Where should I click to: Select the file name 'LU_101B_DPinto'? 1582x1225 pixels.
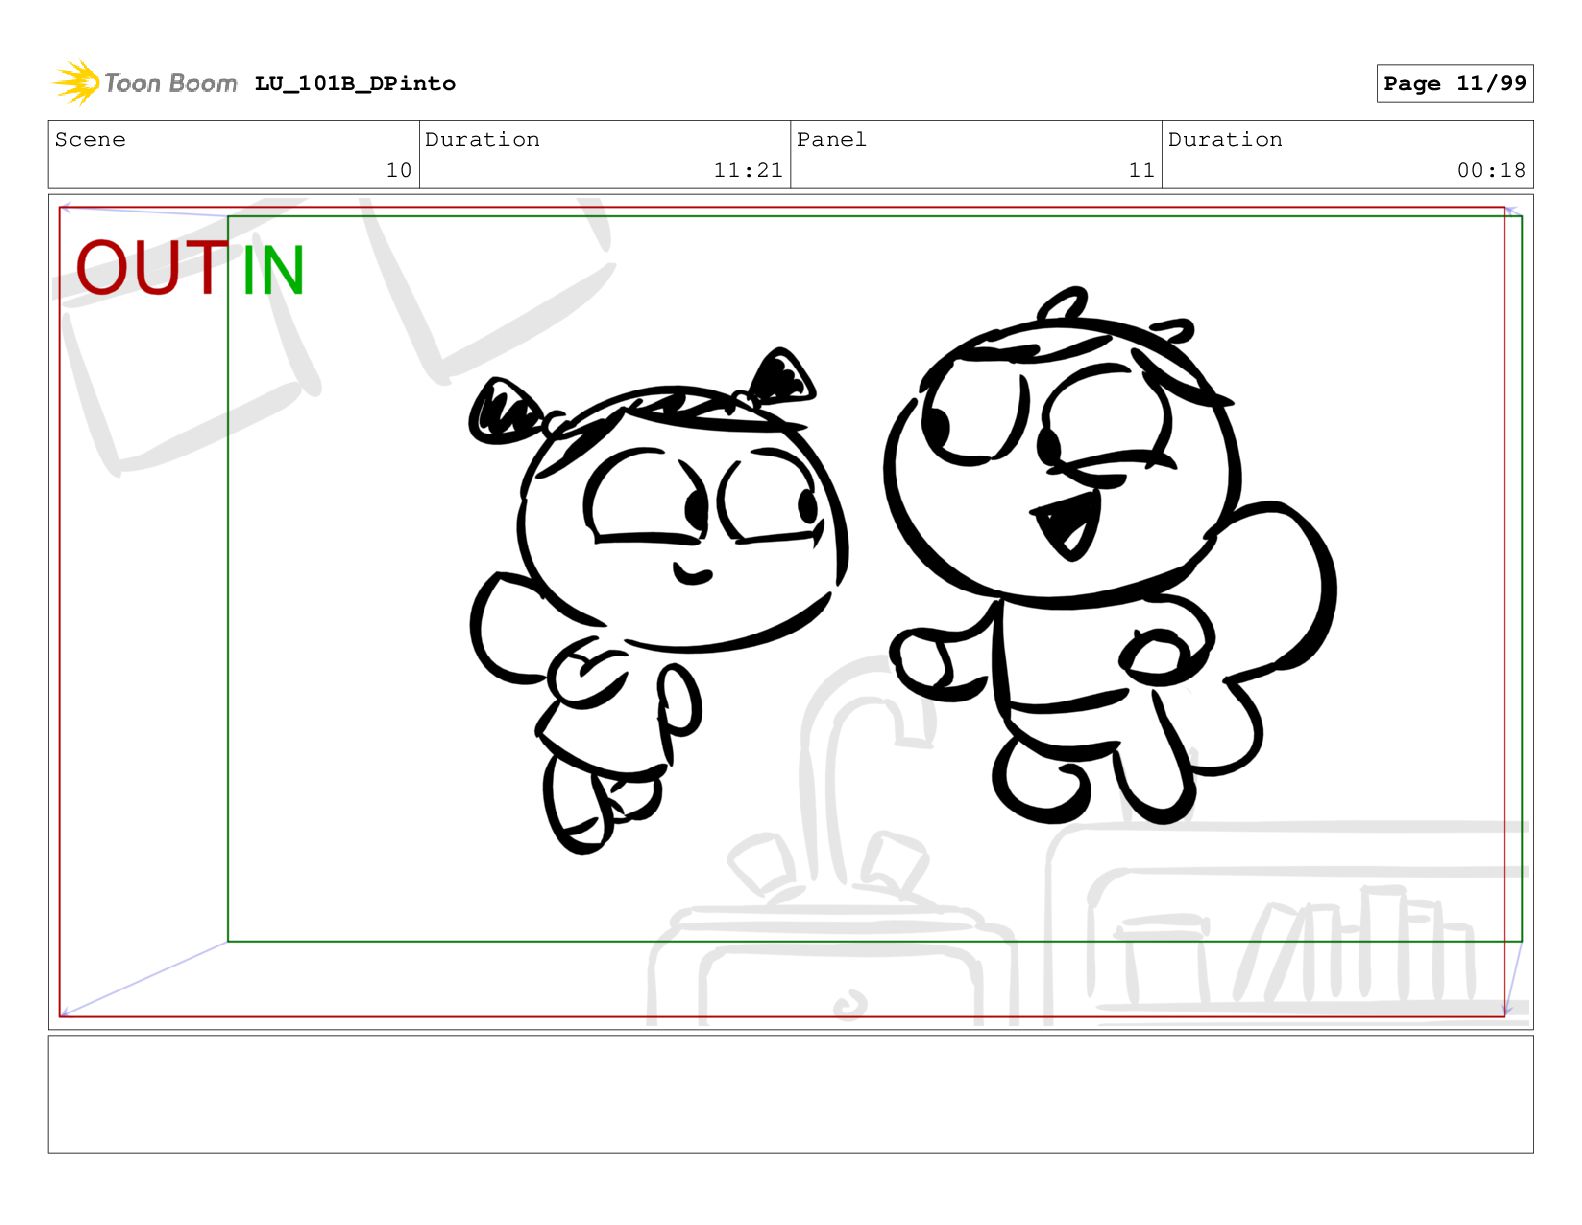[355, 84]
